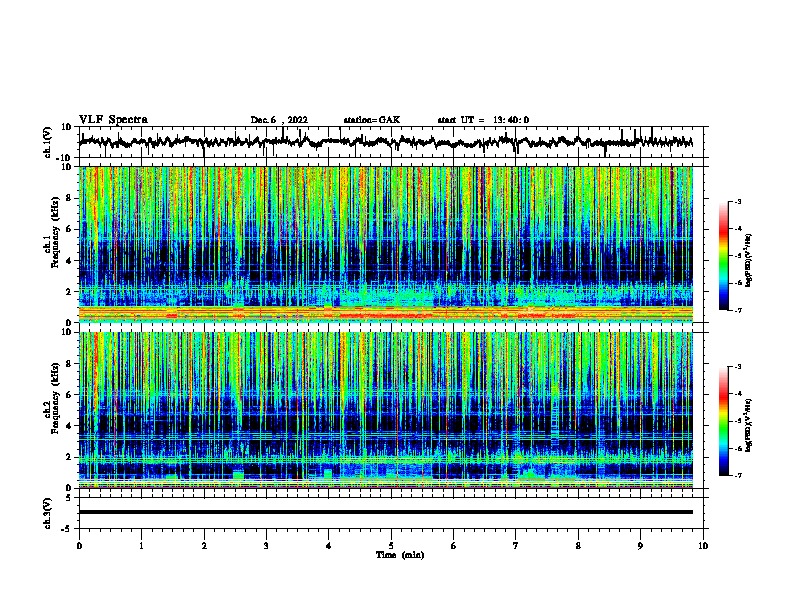Viewport: 792px width, 612px height.
Task: Click the "3" tick label on the Time axis
Action: 266,546
